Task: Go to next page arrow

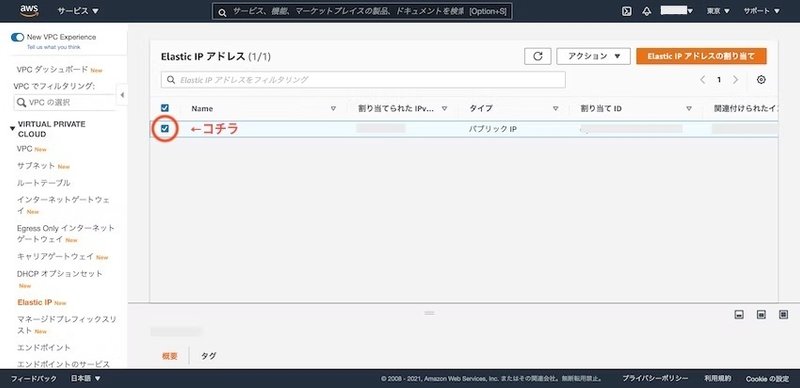Action: tap(735, 80)
